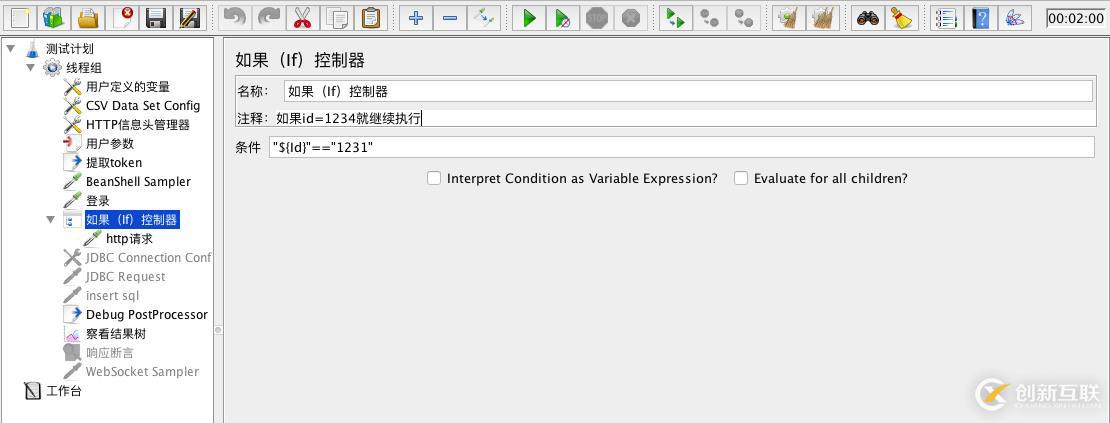Image resolution: width=1110 pixels, height=423 pixels.
Task: Select the disabled JDBC Request node
Action: pyautogui.click(x=125, y=277)
